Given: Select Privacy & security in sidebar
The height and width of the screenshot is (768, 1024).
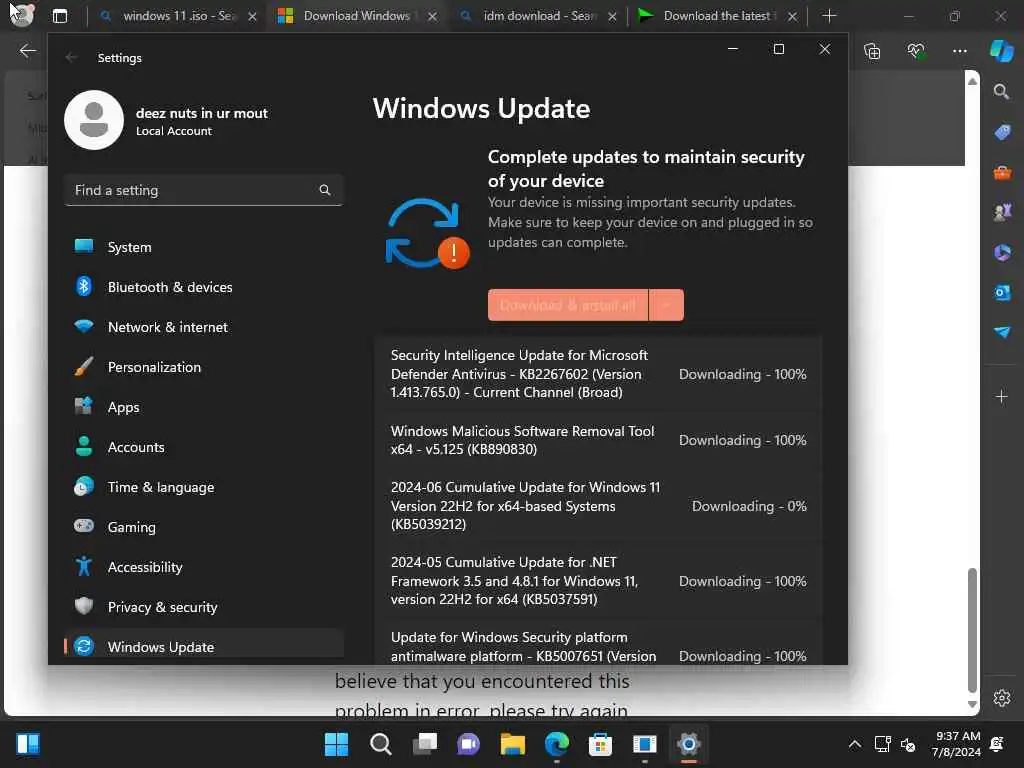Looking at the screenshot, I should (x=204, y=607).
